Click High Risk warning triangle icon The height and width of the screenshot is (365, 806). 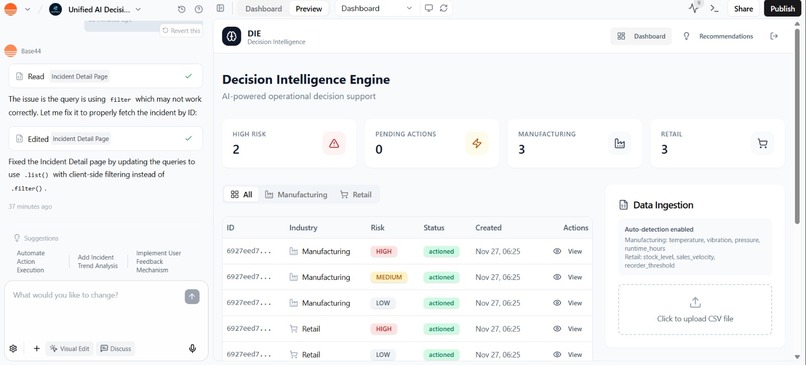click(x=334, y=144)
